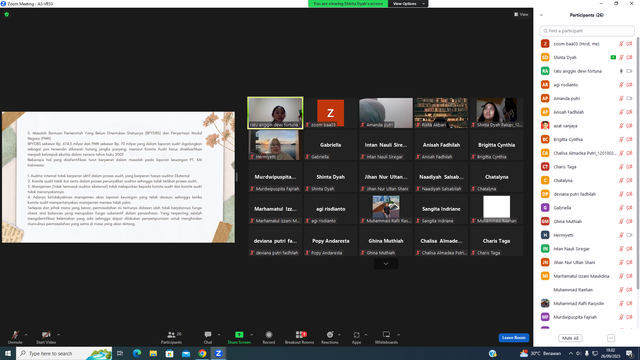640x360 pixels.
Task: Open the Chat icon
Action: 208,335
